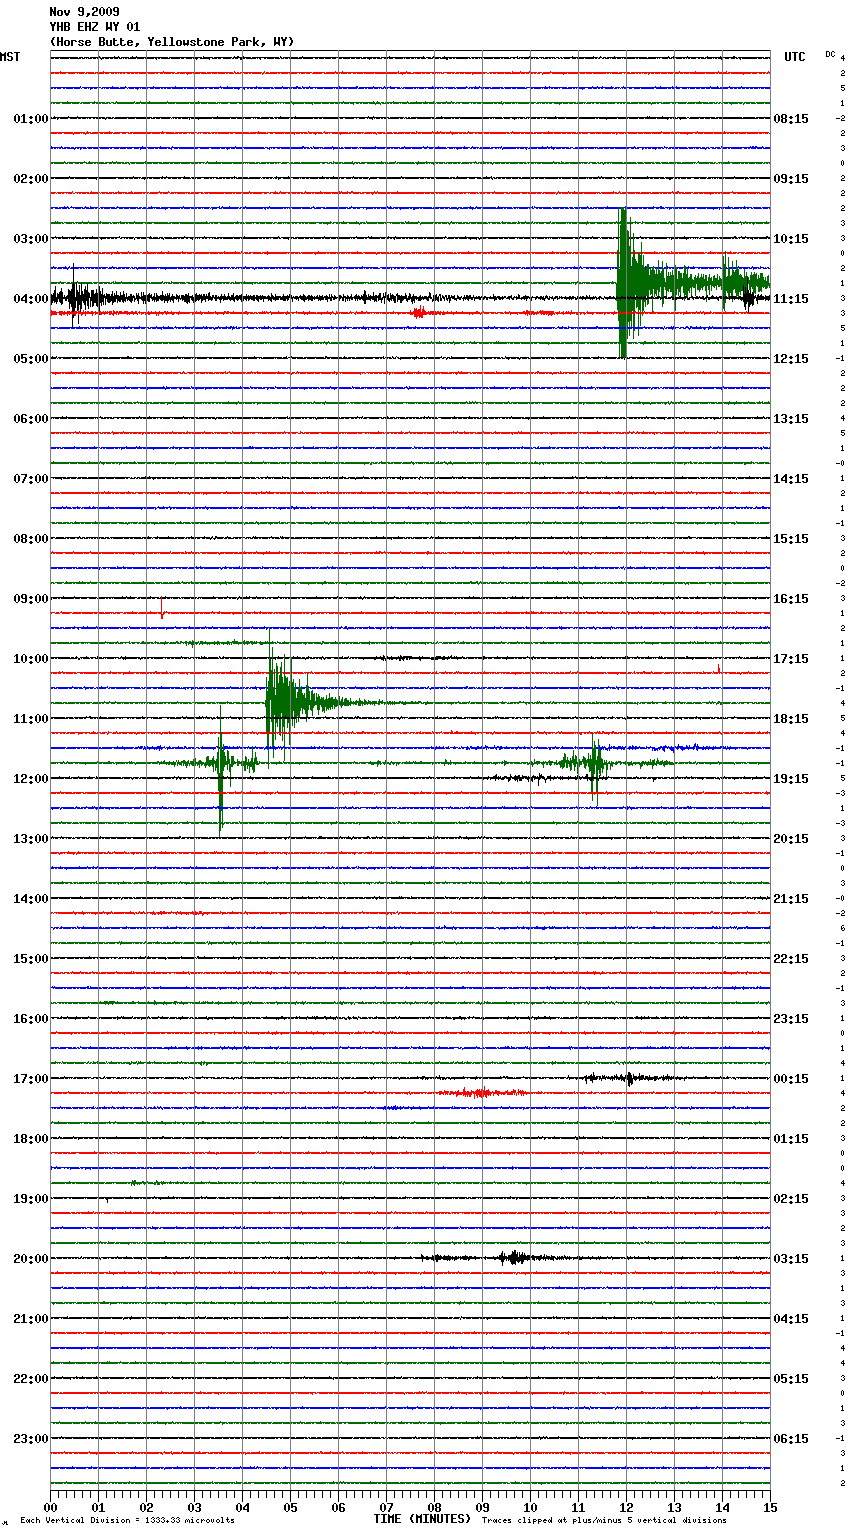Click the 01:00 MST row label
The width and height of the screenshot is (850, 1534).
pos(31,119)
